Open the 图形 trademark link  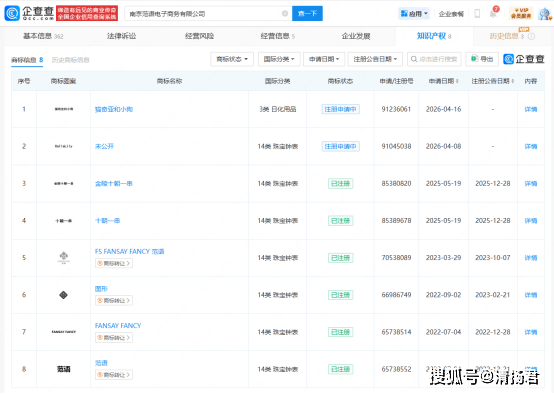coord(101,289)
